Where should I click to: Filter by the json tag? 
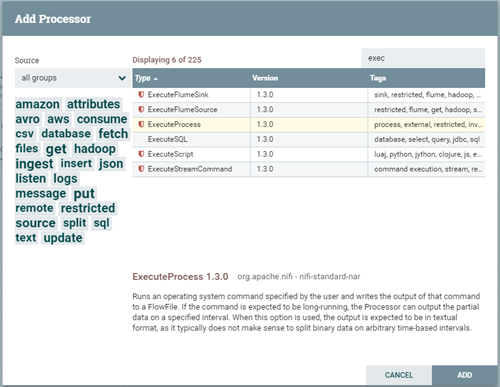pos(111,164)
